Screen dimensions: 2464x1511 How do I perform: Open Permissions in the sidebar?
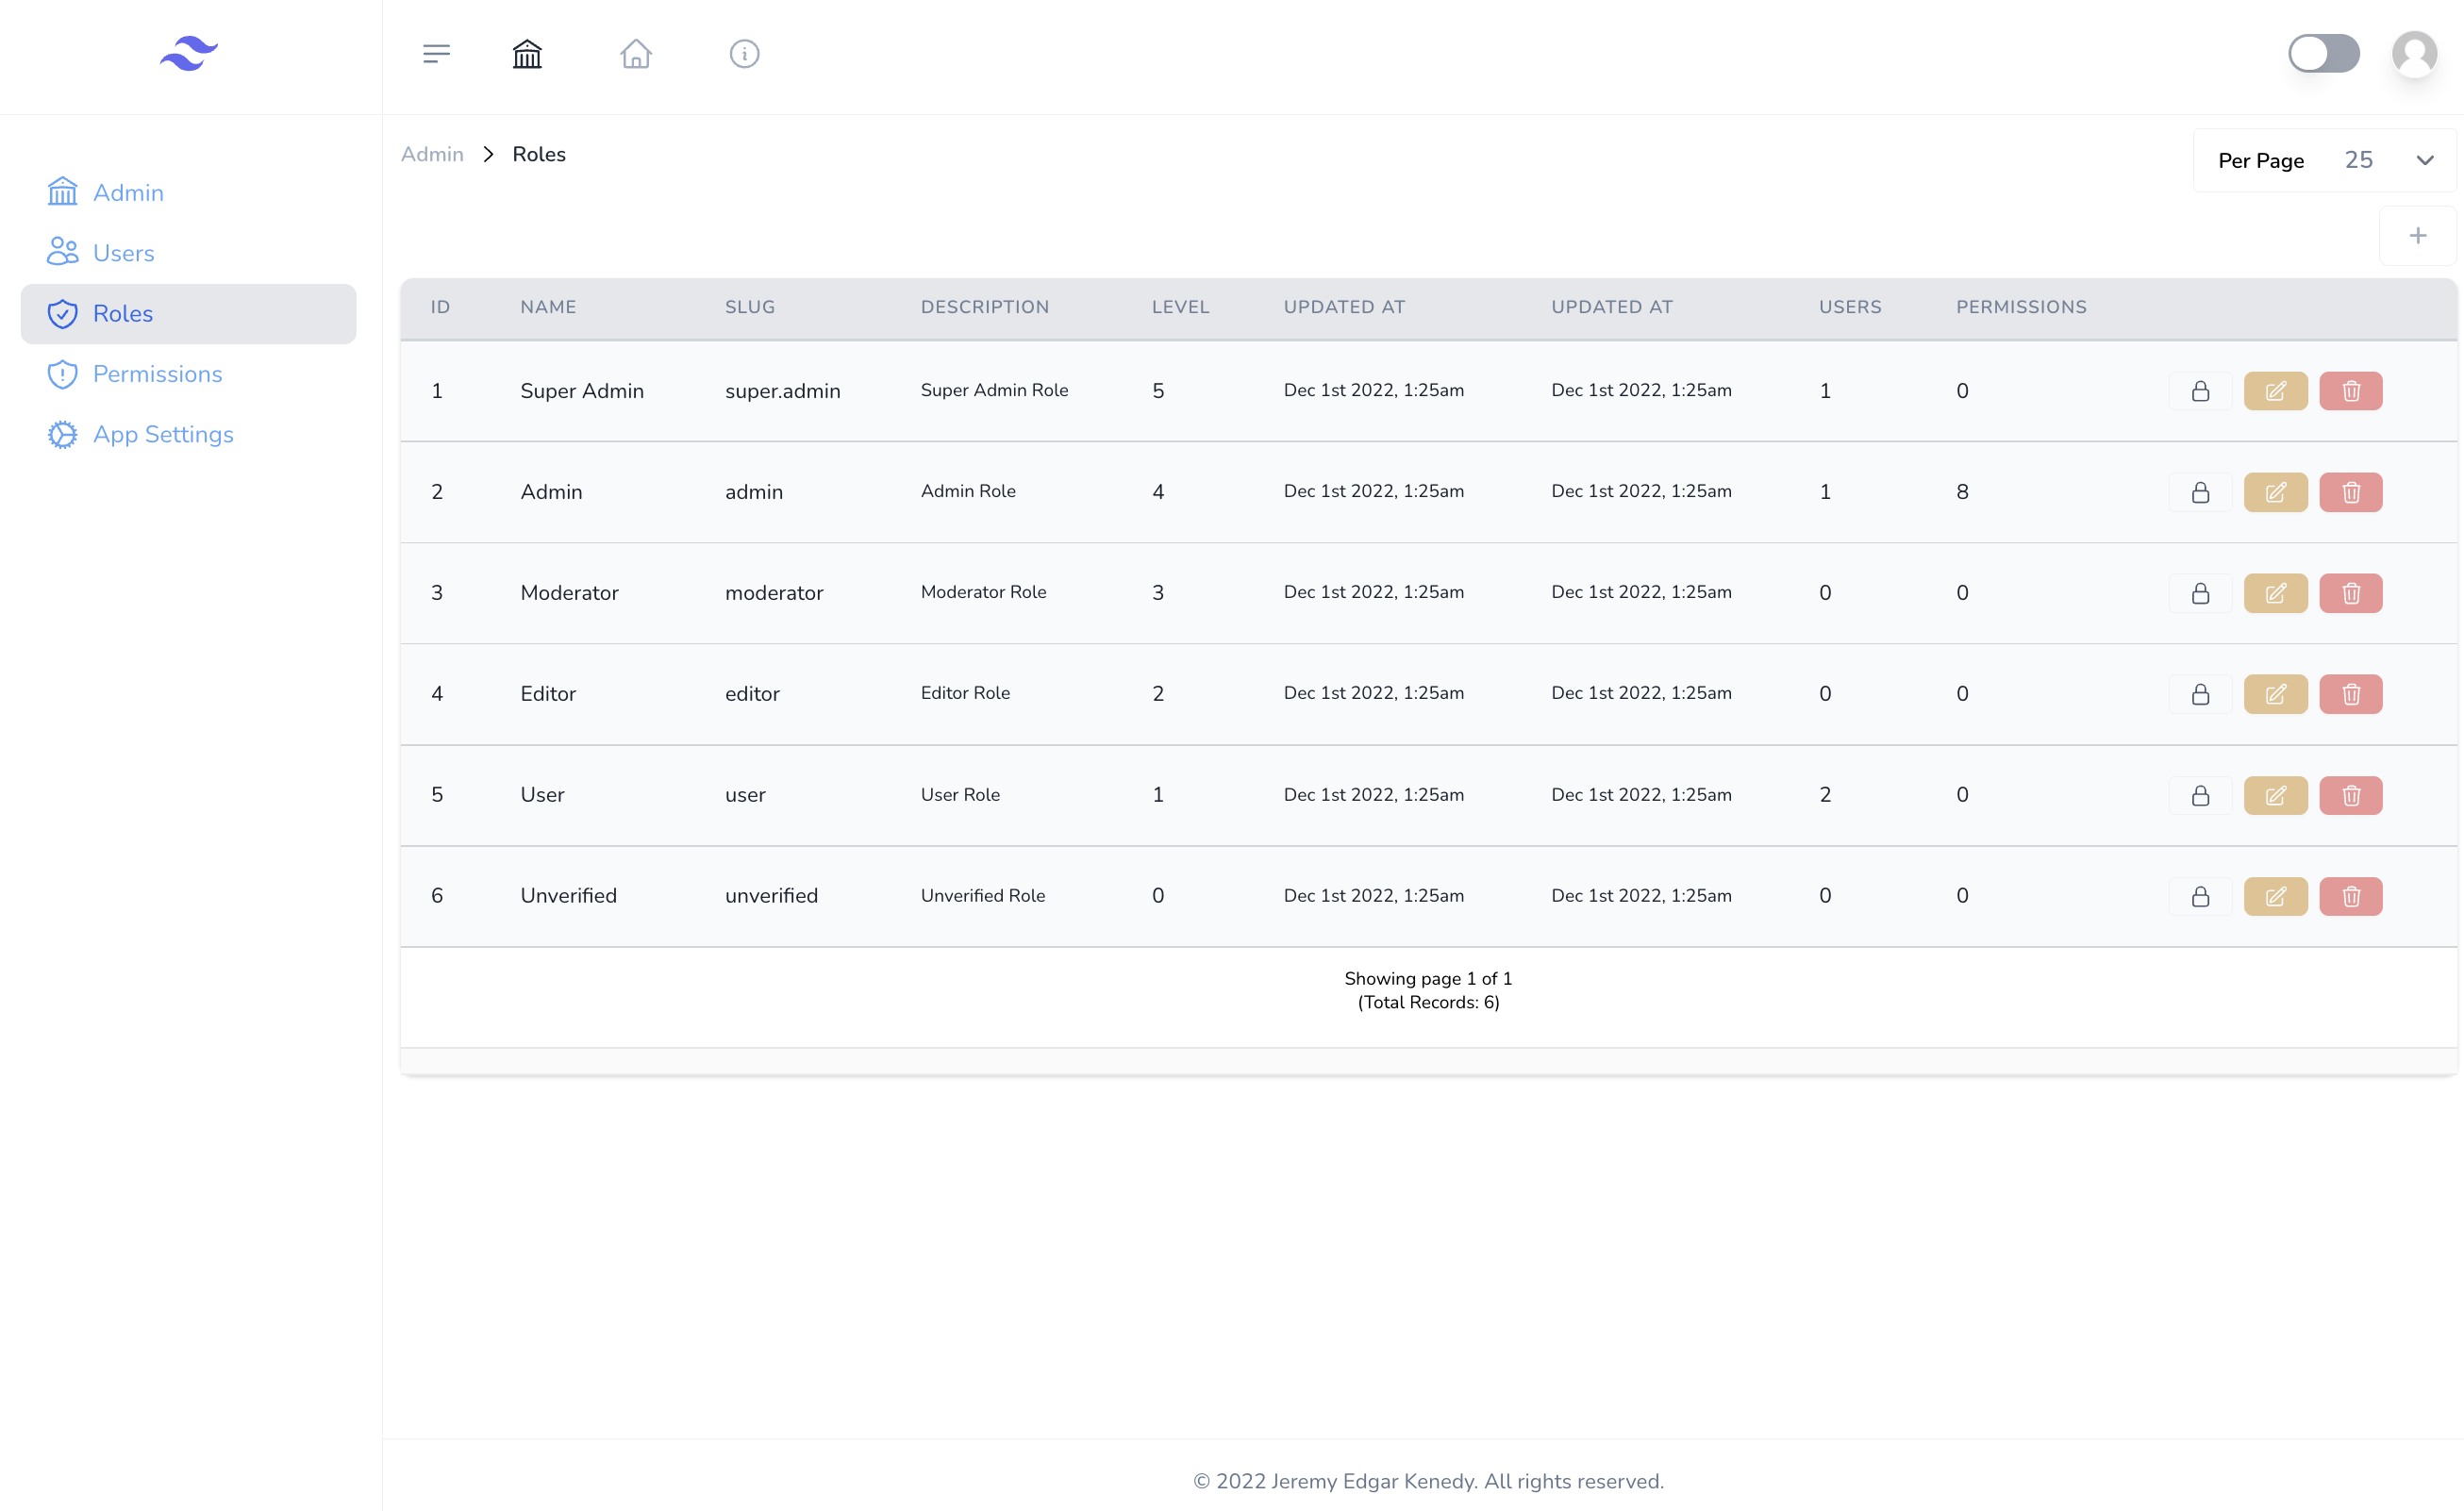157,374
